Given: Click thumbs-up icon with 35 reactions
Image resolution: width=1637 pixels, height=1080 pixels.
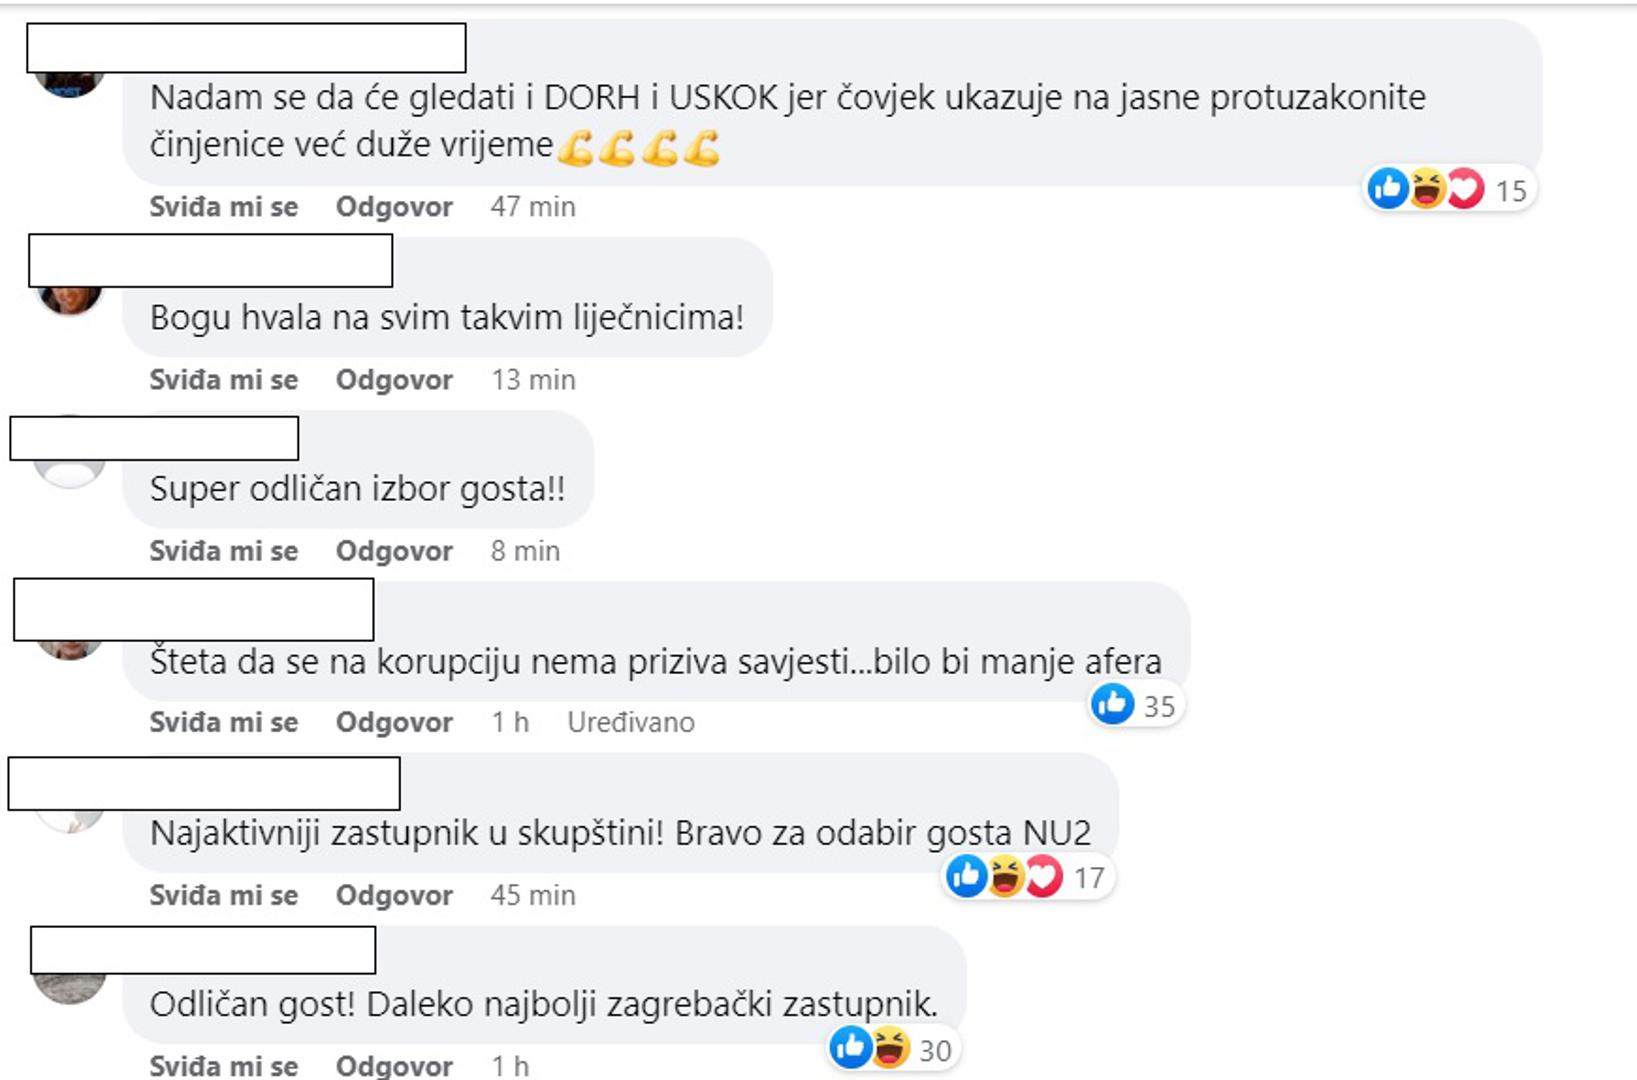Looking at the screenshot, I should pyautogui.click(x=1112, y=704).
